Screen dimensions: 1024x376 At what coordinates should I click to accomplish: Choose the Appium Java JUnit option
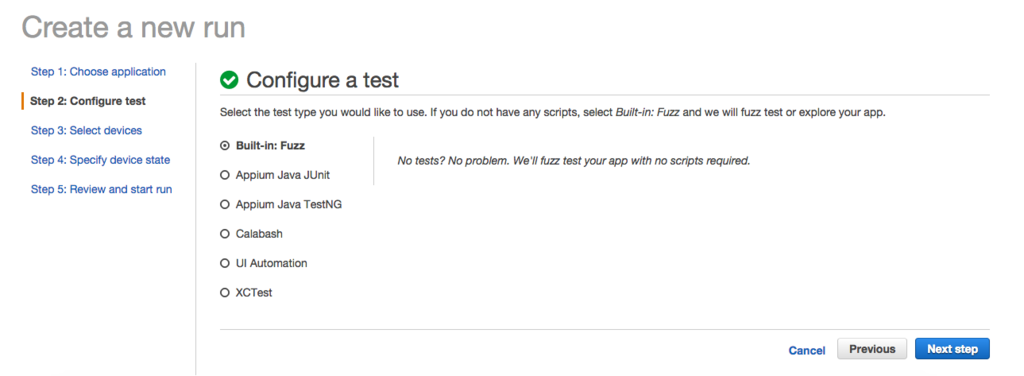pos(225,176)
